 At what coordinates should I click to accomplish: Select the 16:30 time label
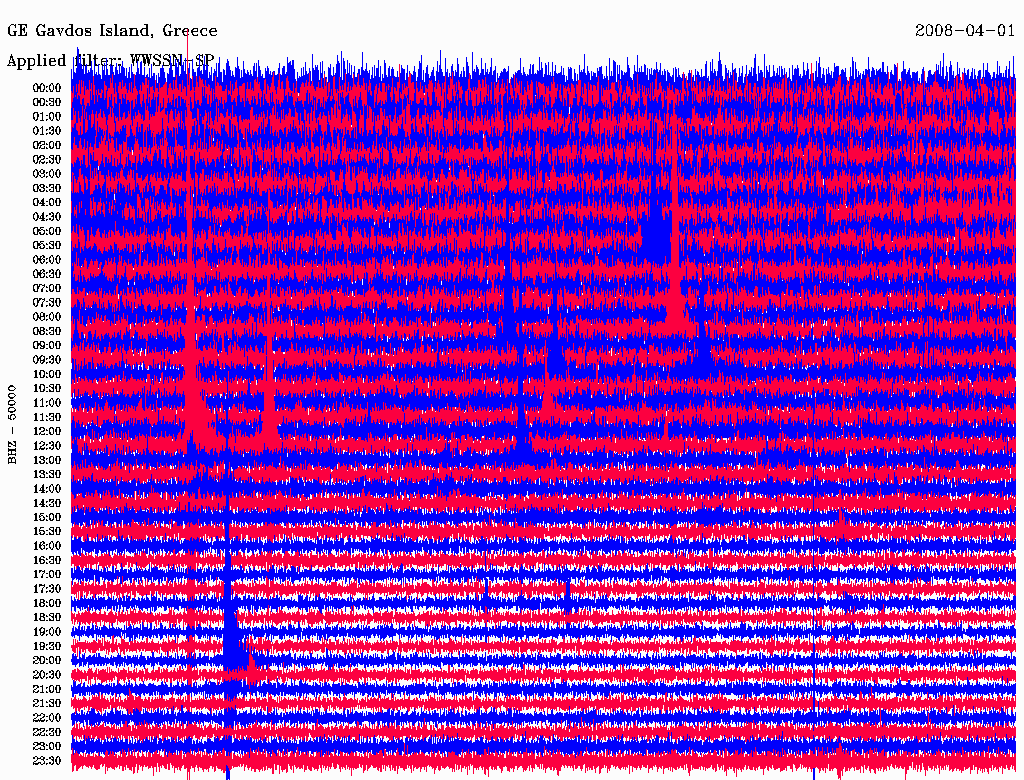coord(47,561)
